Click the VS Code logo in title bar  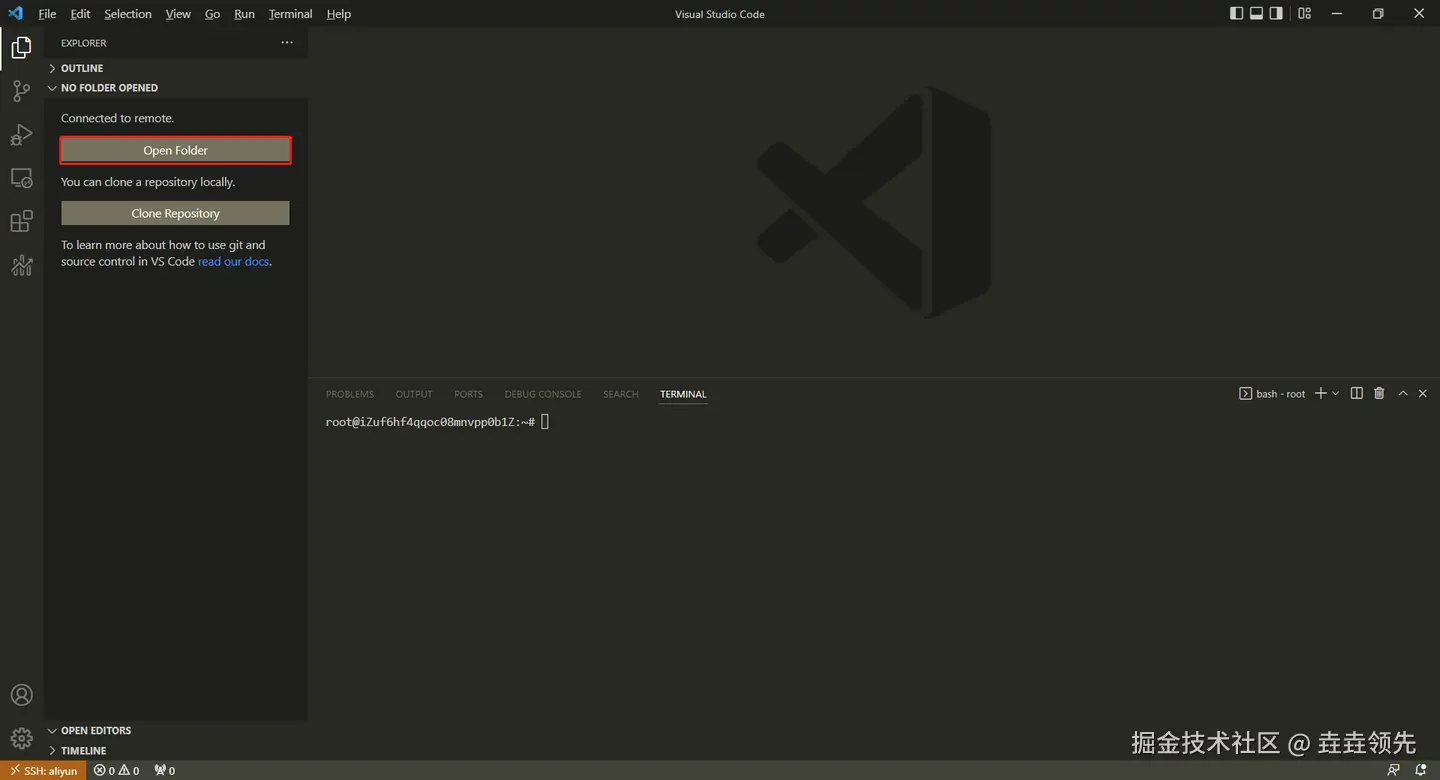pyautogui.click(x=15, y=13)
